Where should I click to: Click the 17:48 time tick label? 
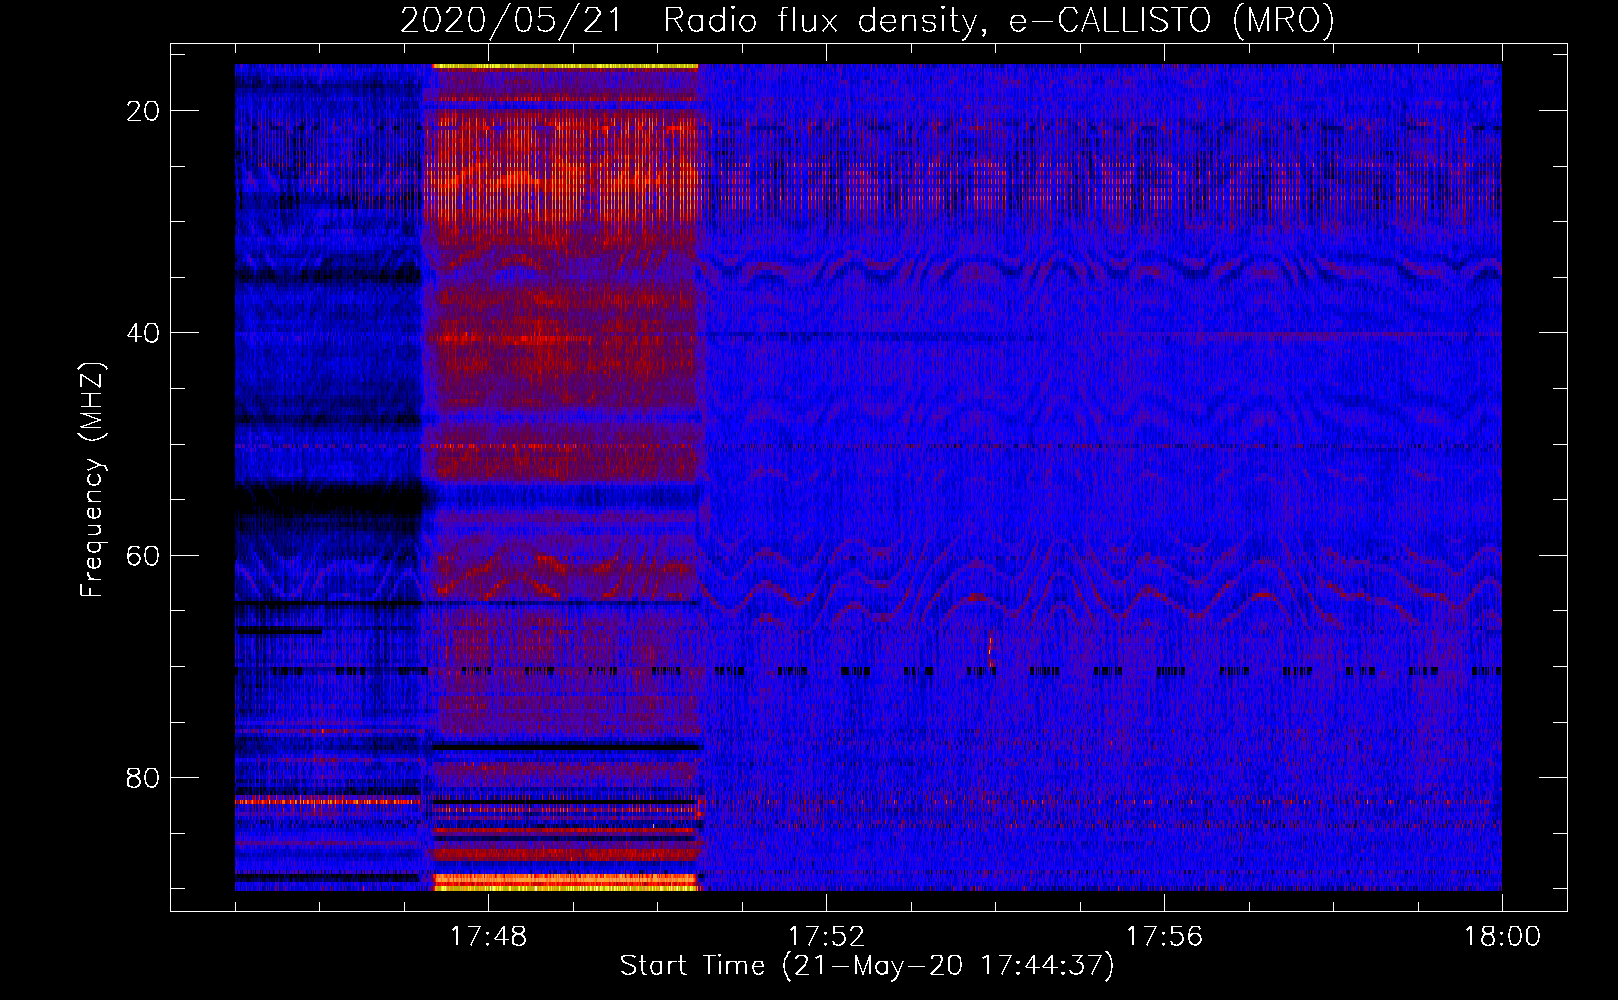pos(488,937)
